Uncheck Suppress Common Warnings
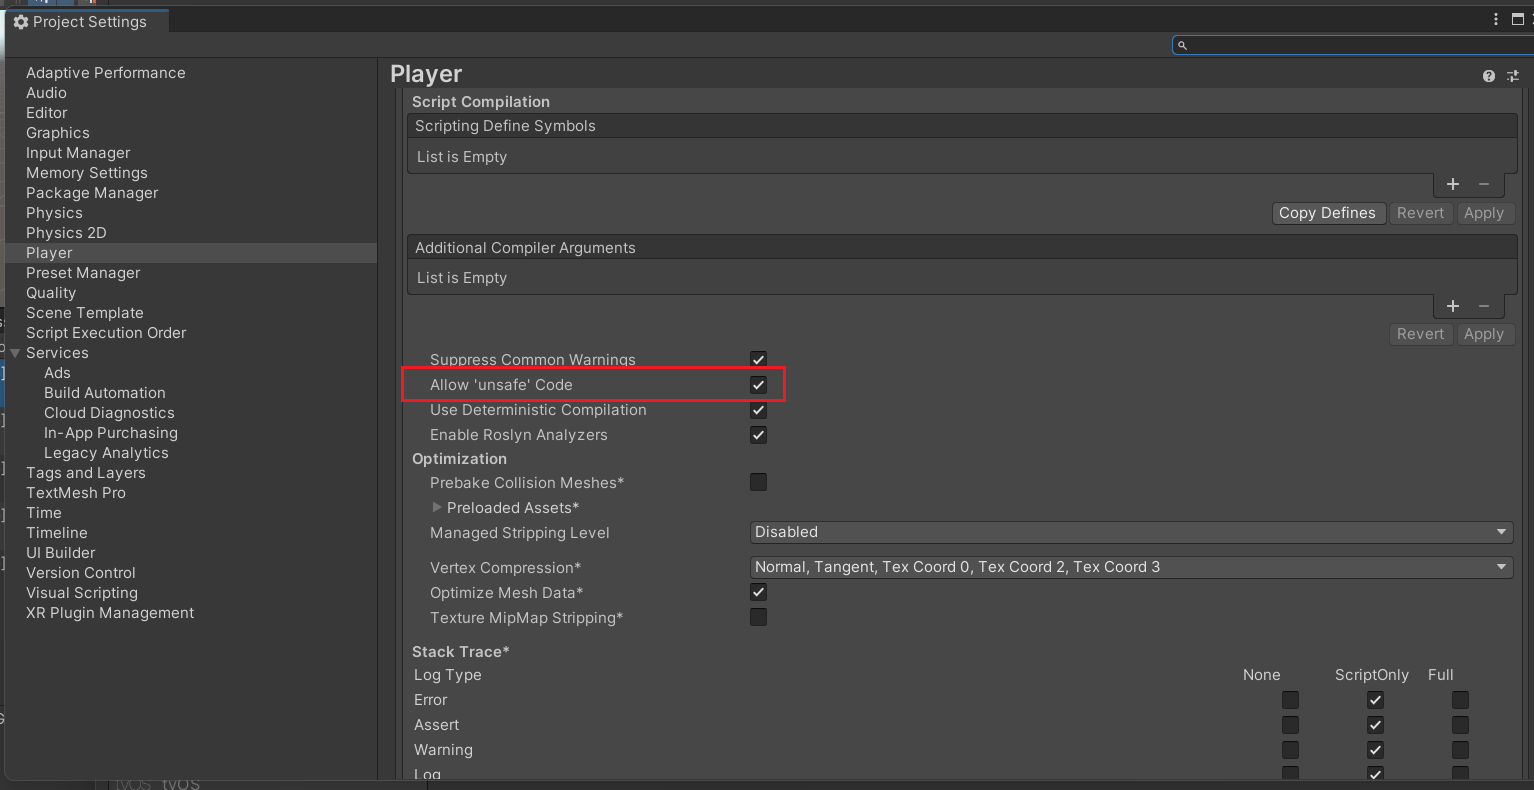The width and height of the screenshot is (1534, 790). click(758, 359)
